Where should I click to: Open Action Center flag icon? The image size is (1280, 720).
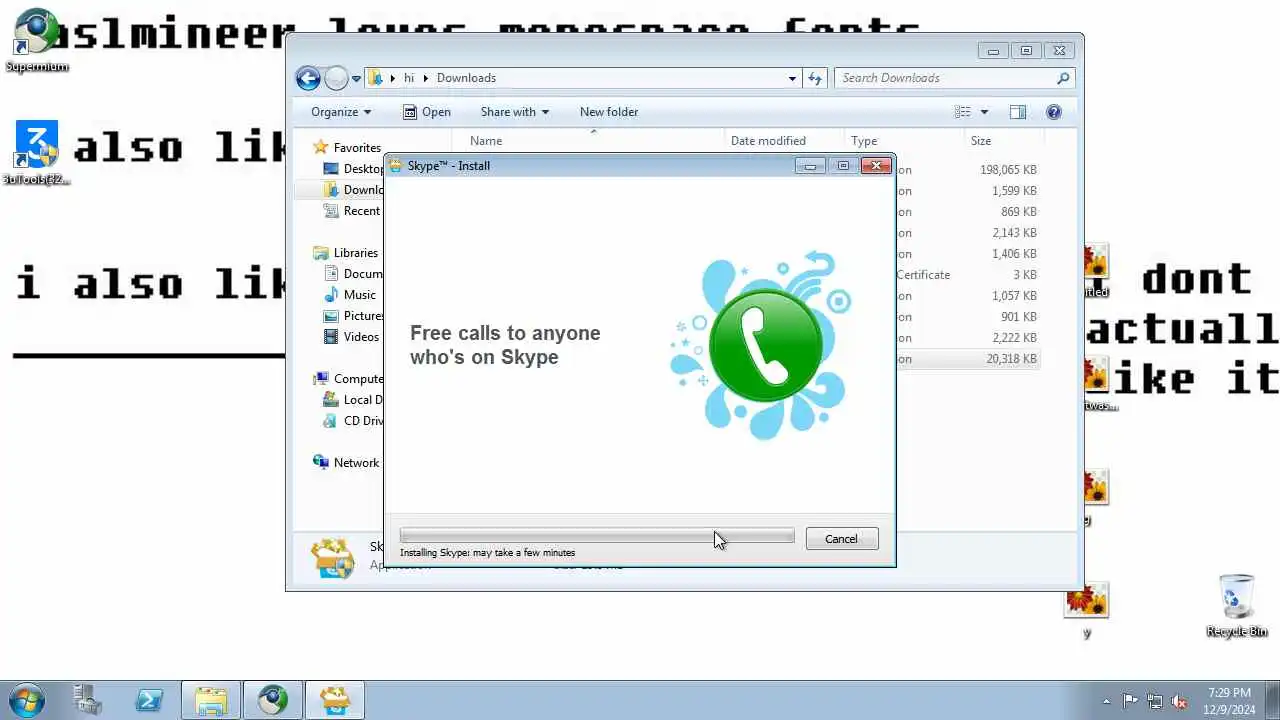tap(1130, 701)
